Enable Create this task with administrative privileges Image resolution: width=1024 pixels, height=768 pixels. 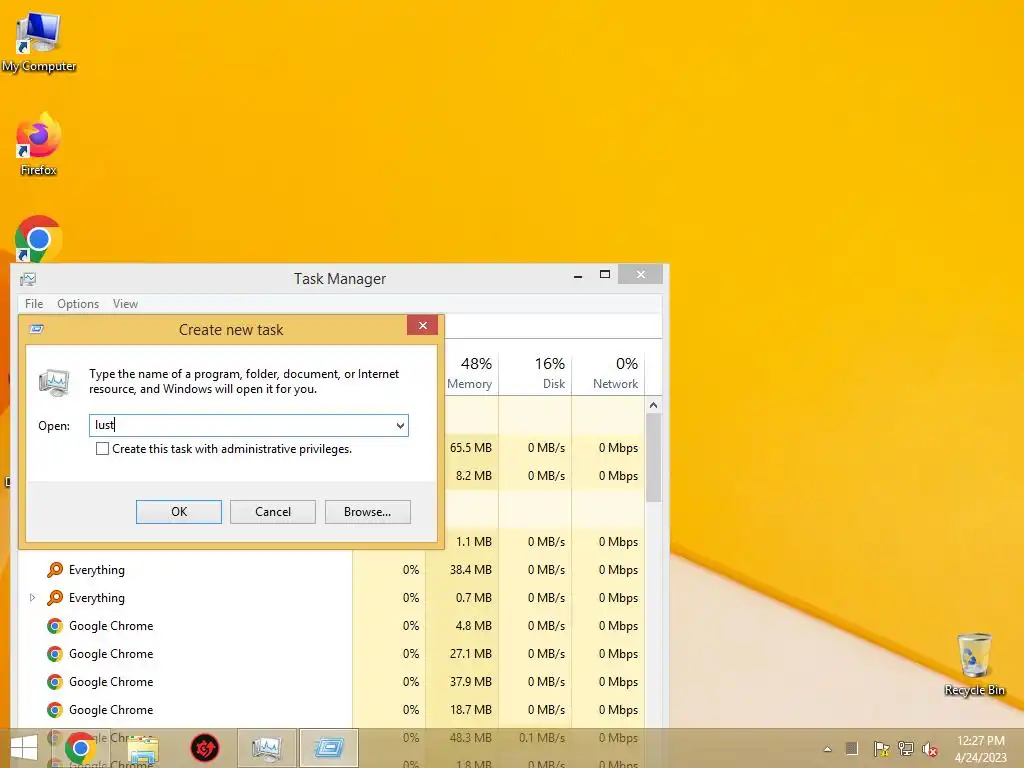click(x=103, y=449)
